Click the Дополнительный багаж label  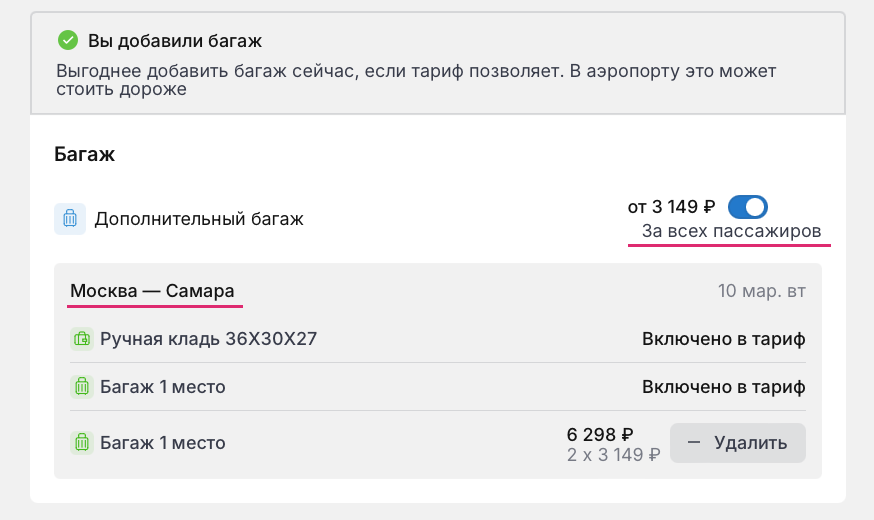198,218
